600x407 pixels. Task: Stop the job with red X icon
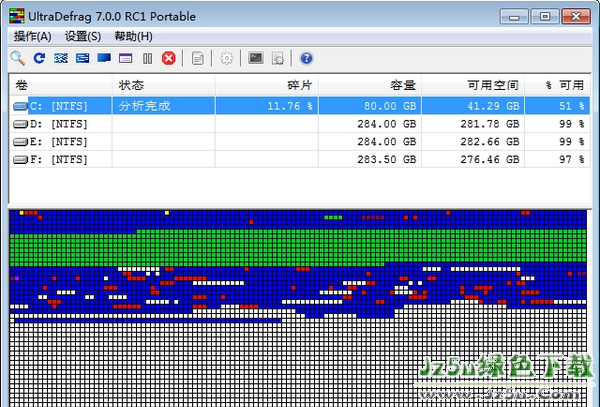tap(168, 58)
